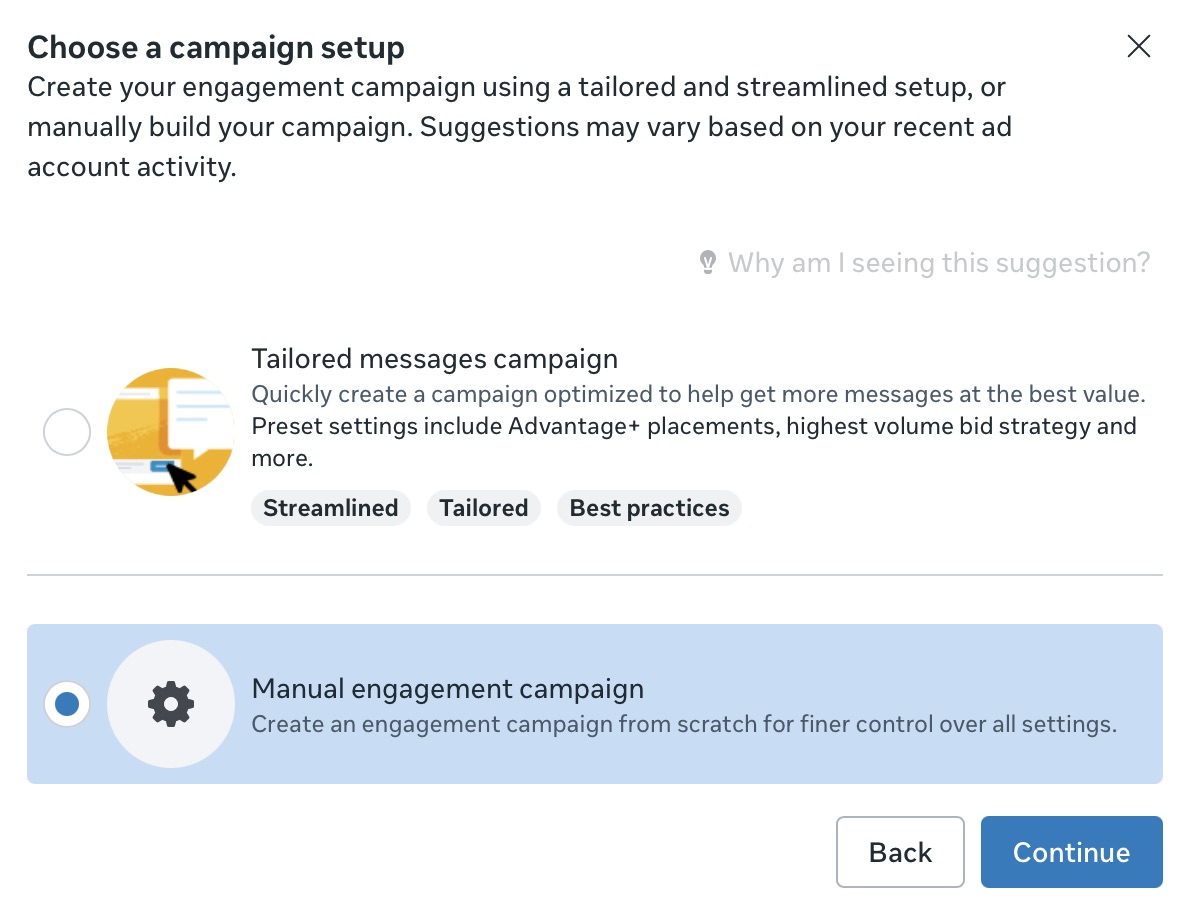Select the Tailored messages campaign radio button
The width and height of the screenshot is (1190, 915).
(x=66, y=431)
